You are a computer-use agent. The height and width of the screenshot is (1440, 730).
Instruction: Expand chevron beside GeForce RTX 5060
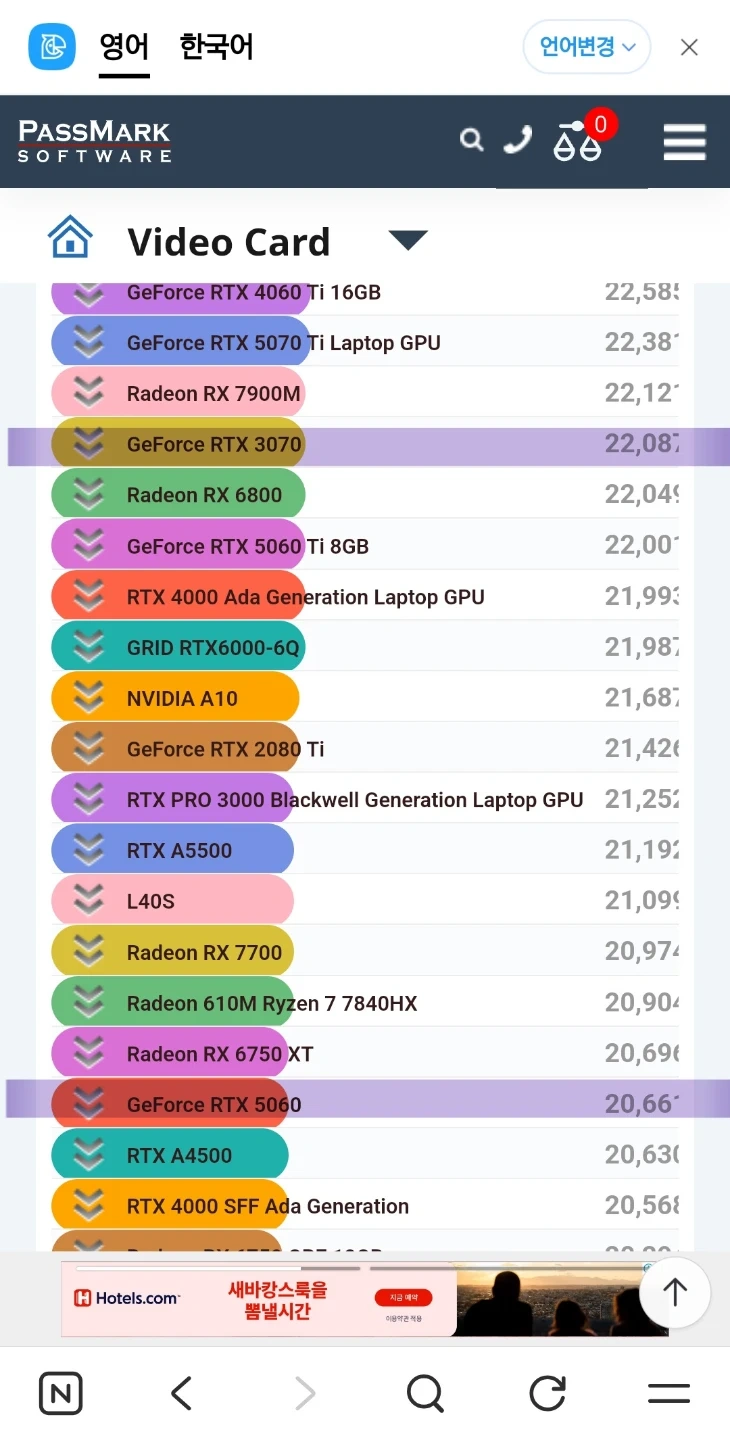(89, 1104)
